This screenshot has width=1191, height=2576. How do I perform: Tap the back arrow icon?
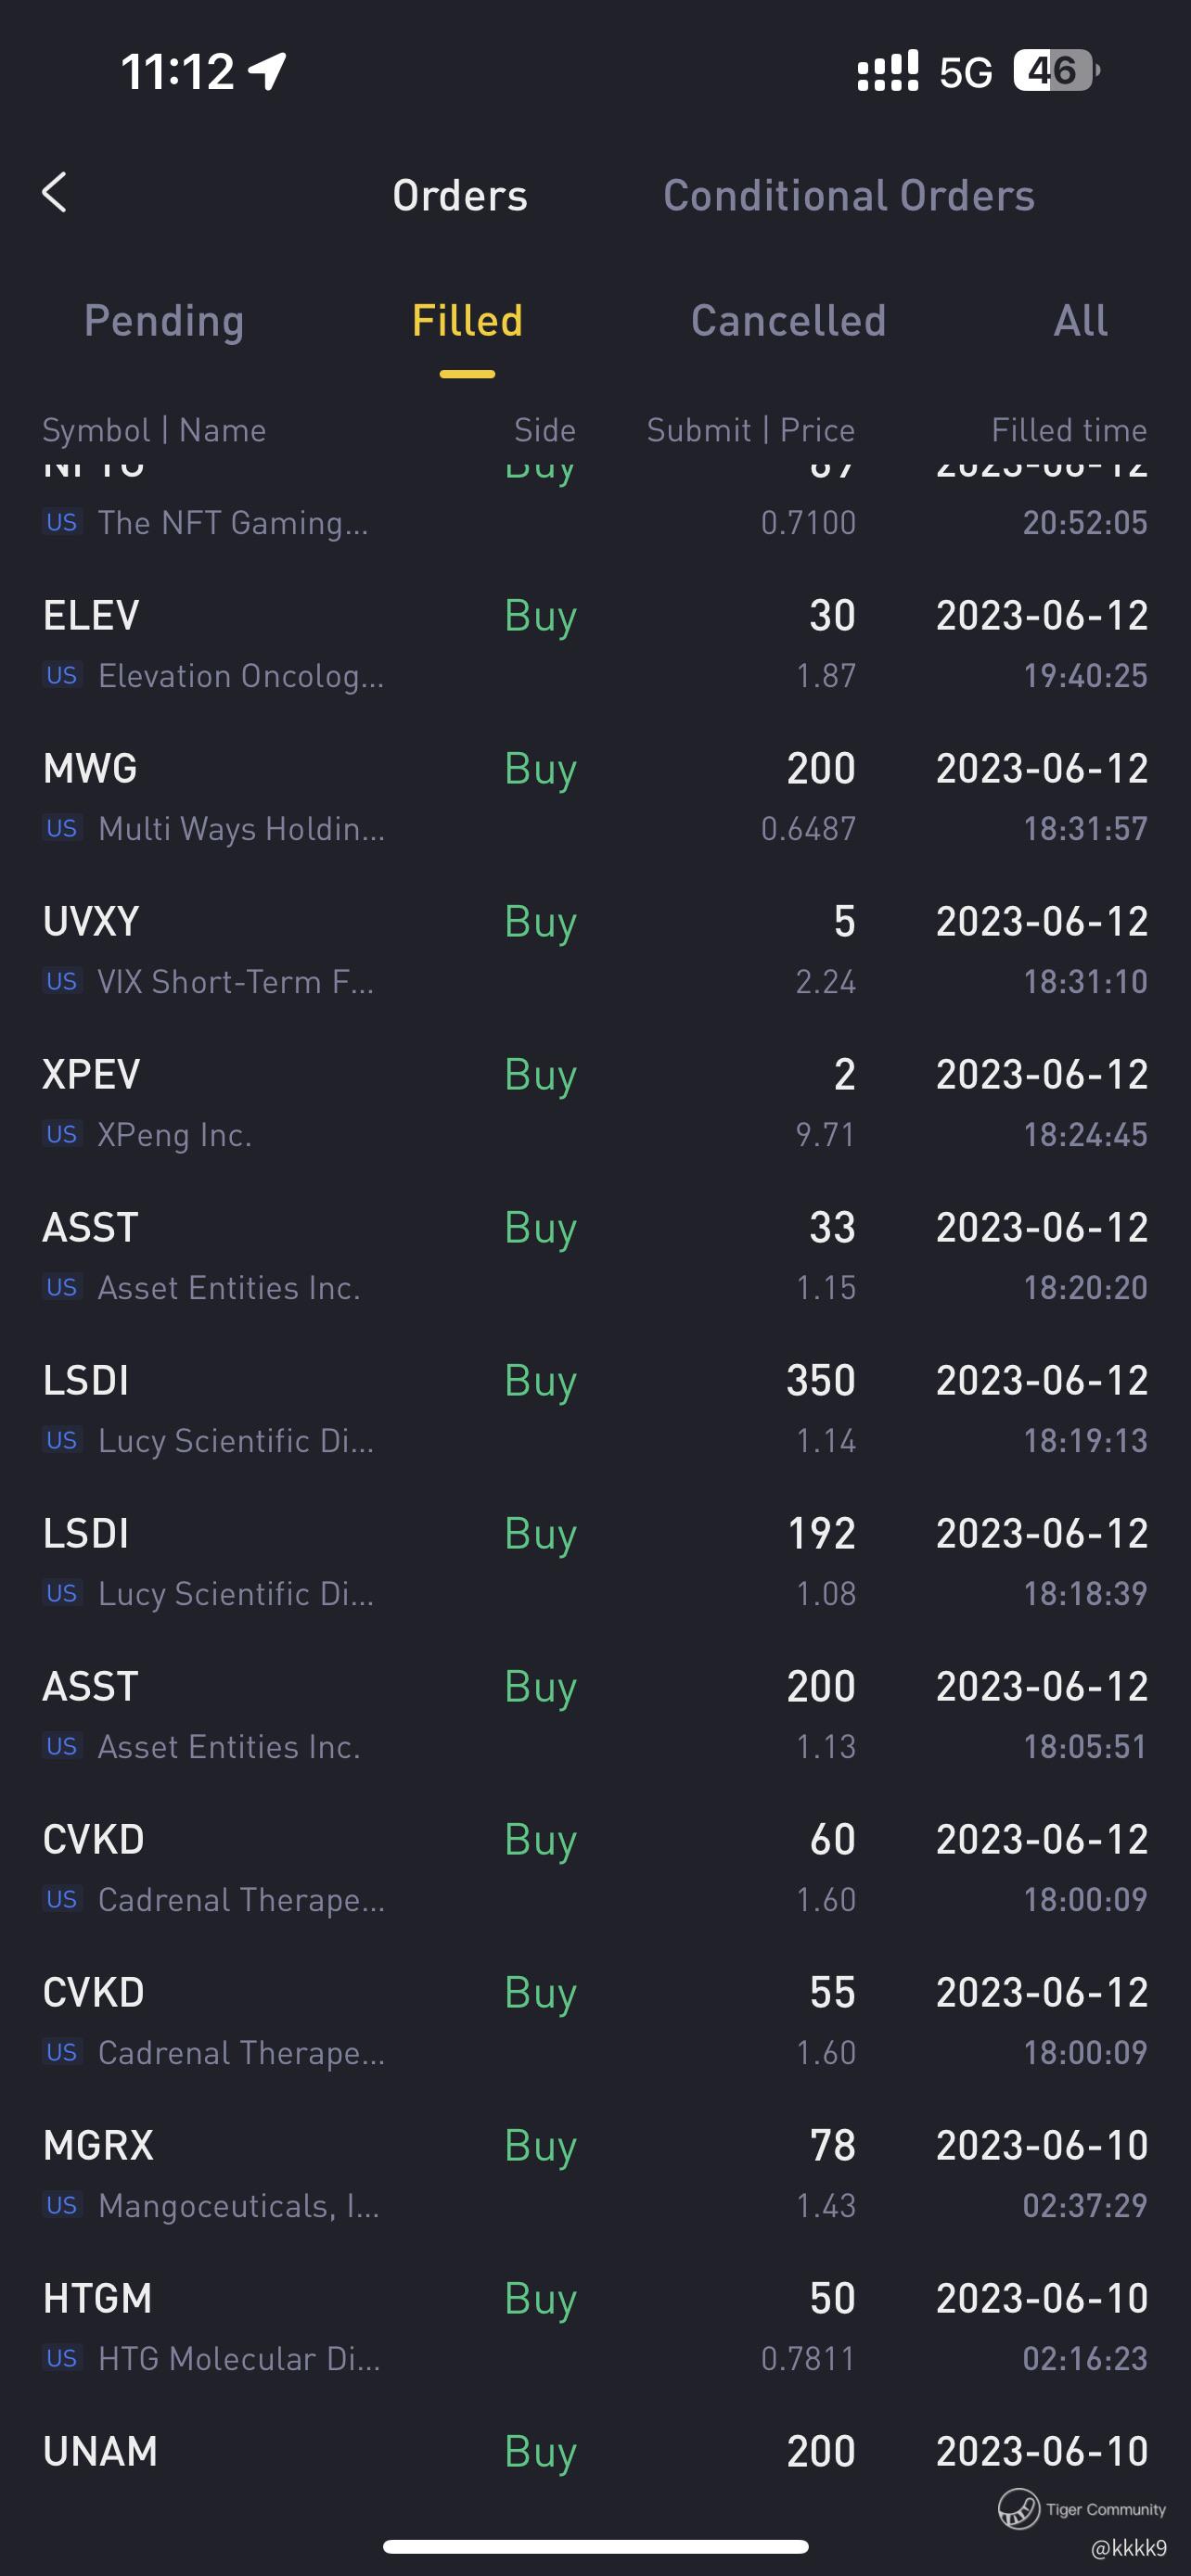pos(56,193)
